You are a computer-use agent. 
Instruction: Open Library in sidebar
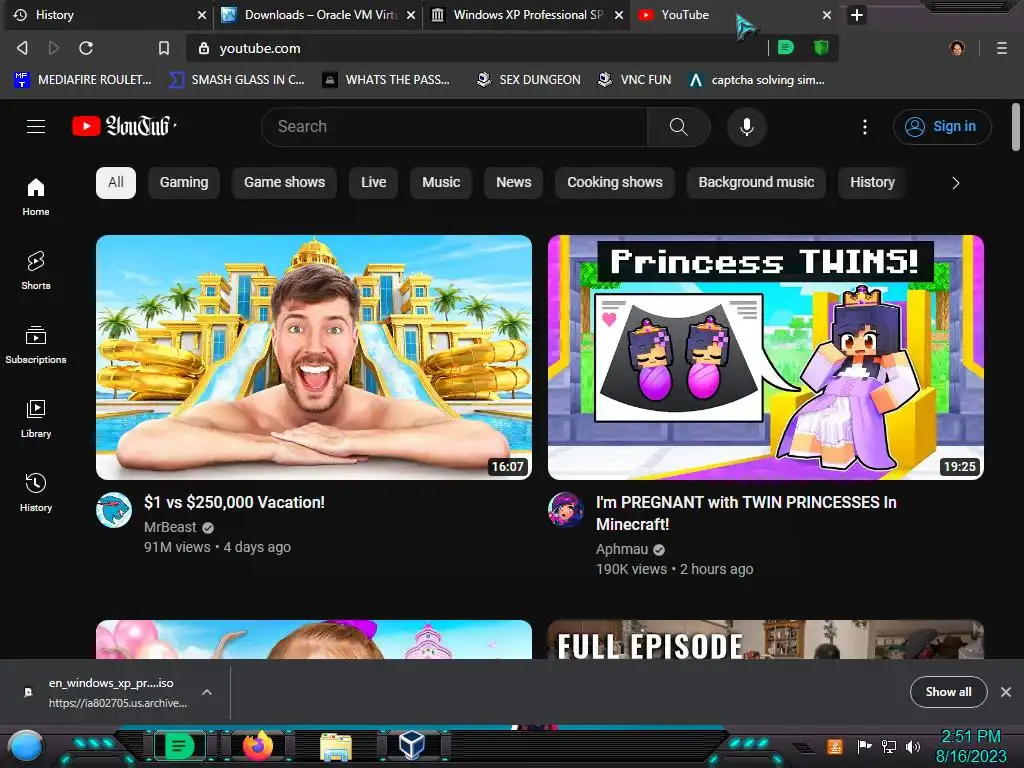36,419
